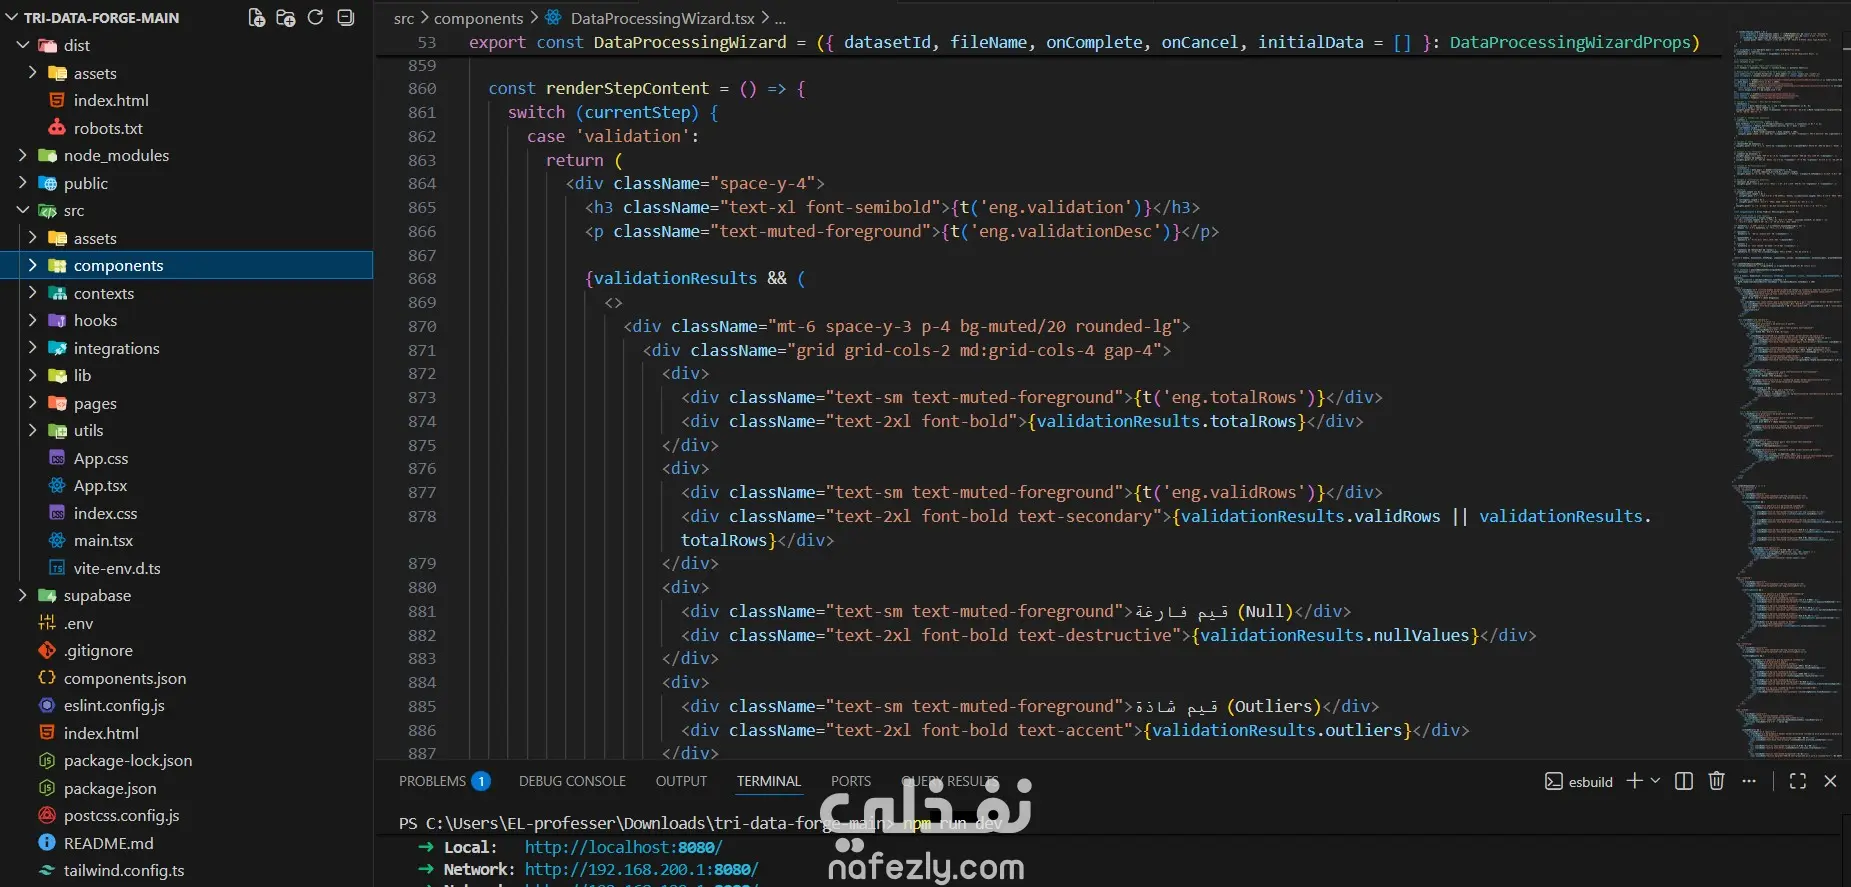This screenshot has width=1851, height=887.
Task: Switch to the DEBUG CONSOLE tab
Action: pos(572,781)
